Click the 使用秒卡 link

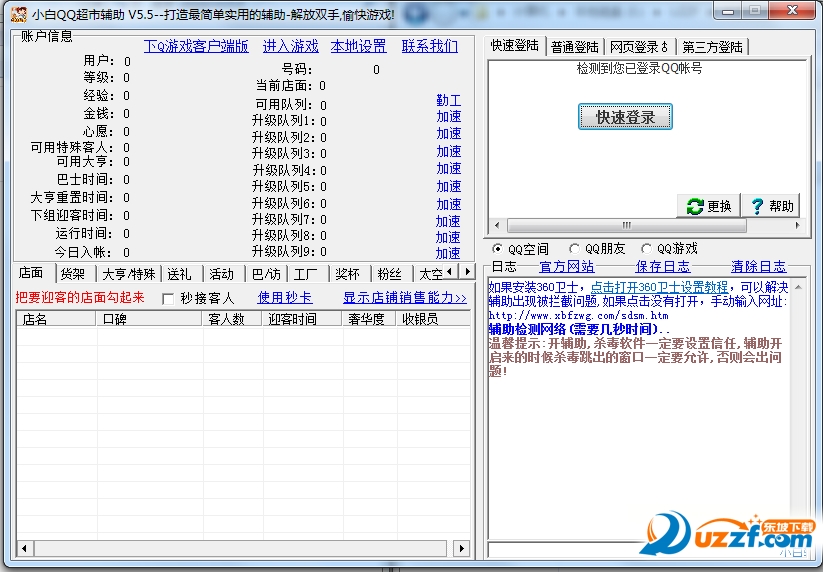[x=284, y=298]
